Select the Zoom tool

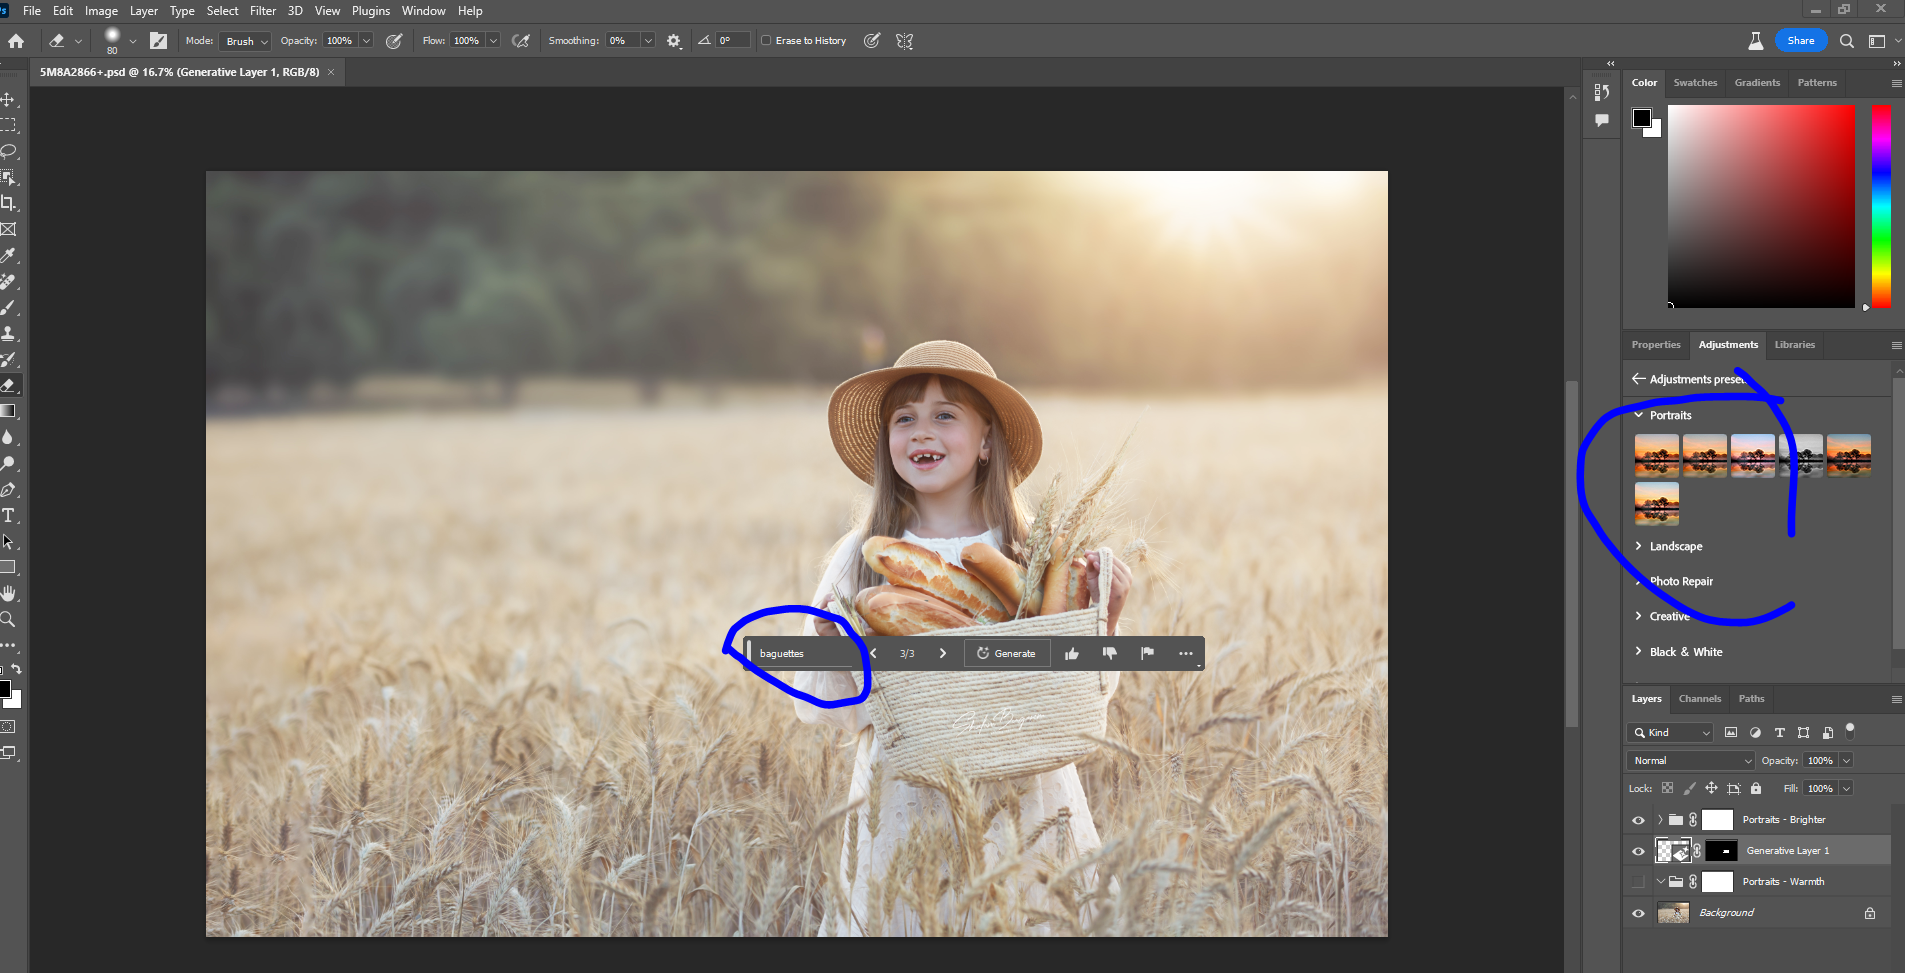(8, 620)
